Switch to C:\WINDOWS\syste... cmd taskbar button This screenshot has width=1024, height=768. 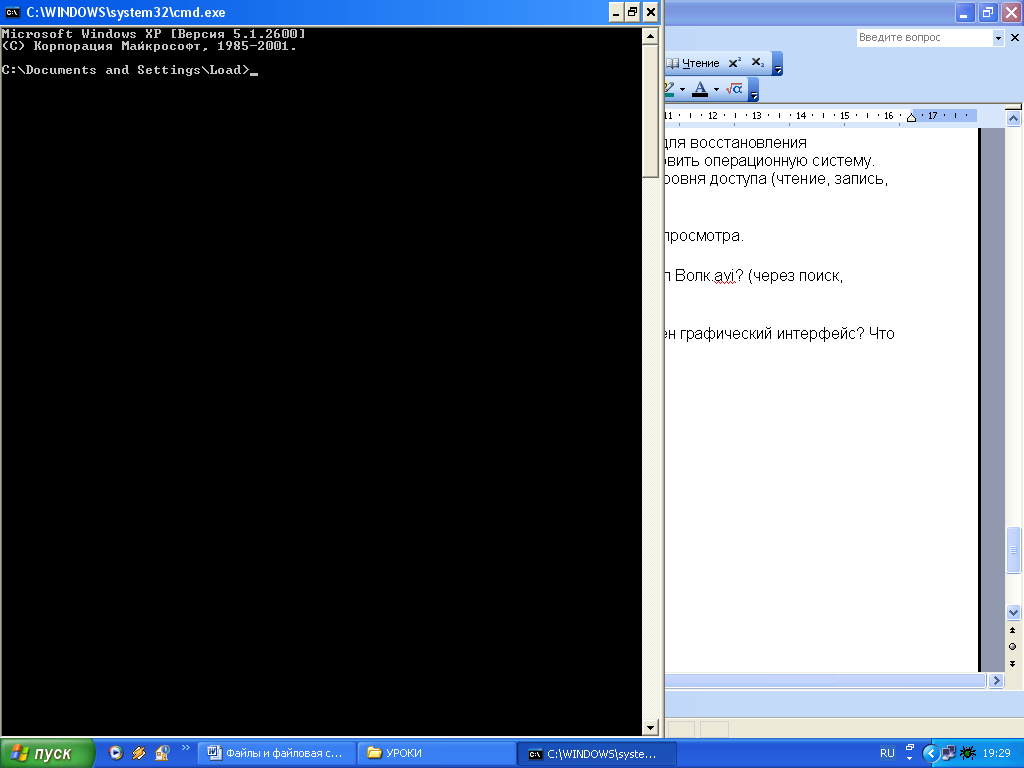tap(596, 753)
